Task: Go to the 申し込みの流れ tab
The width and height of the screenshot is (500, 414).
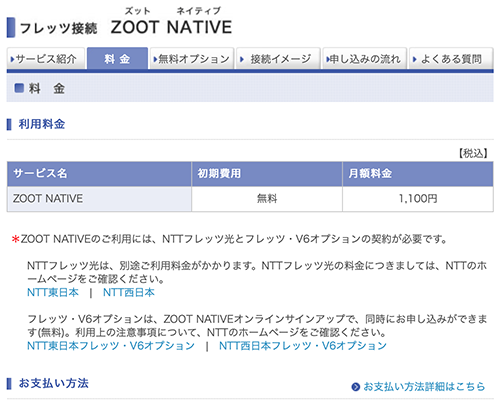Action: (x=365, y=59)
